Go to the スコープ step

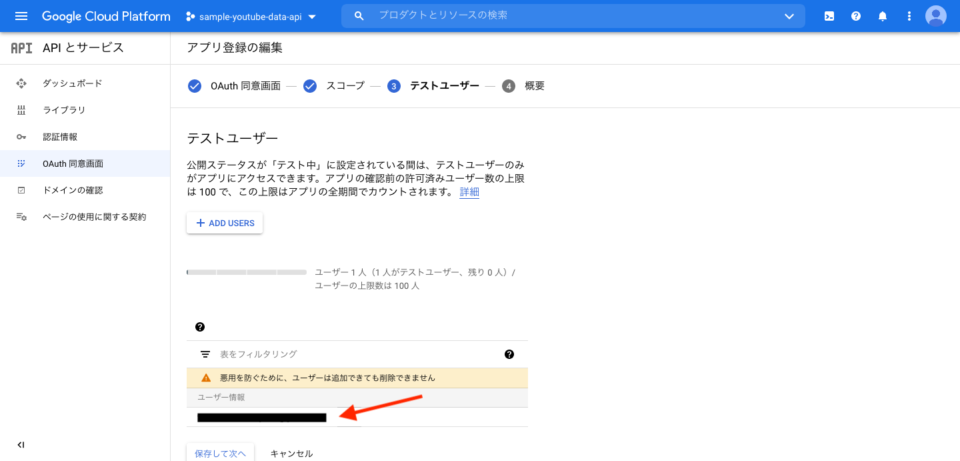coord(334,86)
